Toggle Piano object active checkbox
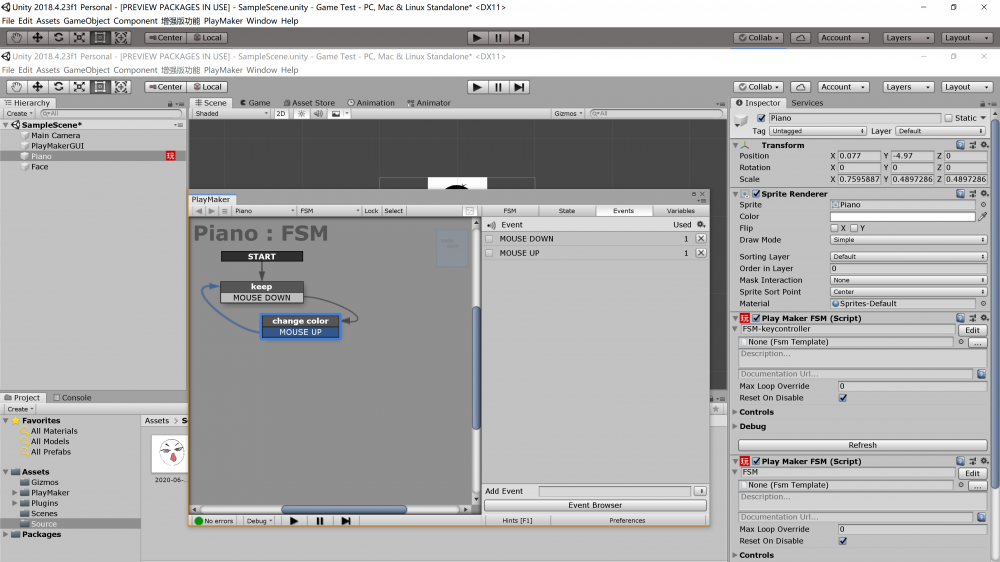The height and width of the screenshot is (562, 1000). click(761, 118)
